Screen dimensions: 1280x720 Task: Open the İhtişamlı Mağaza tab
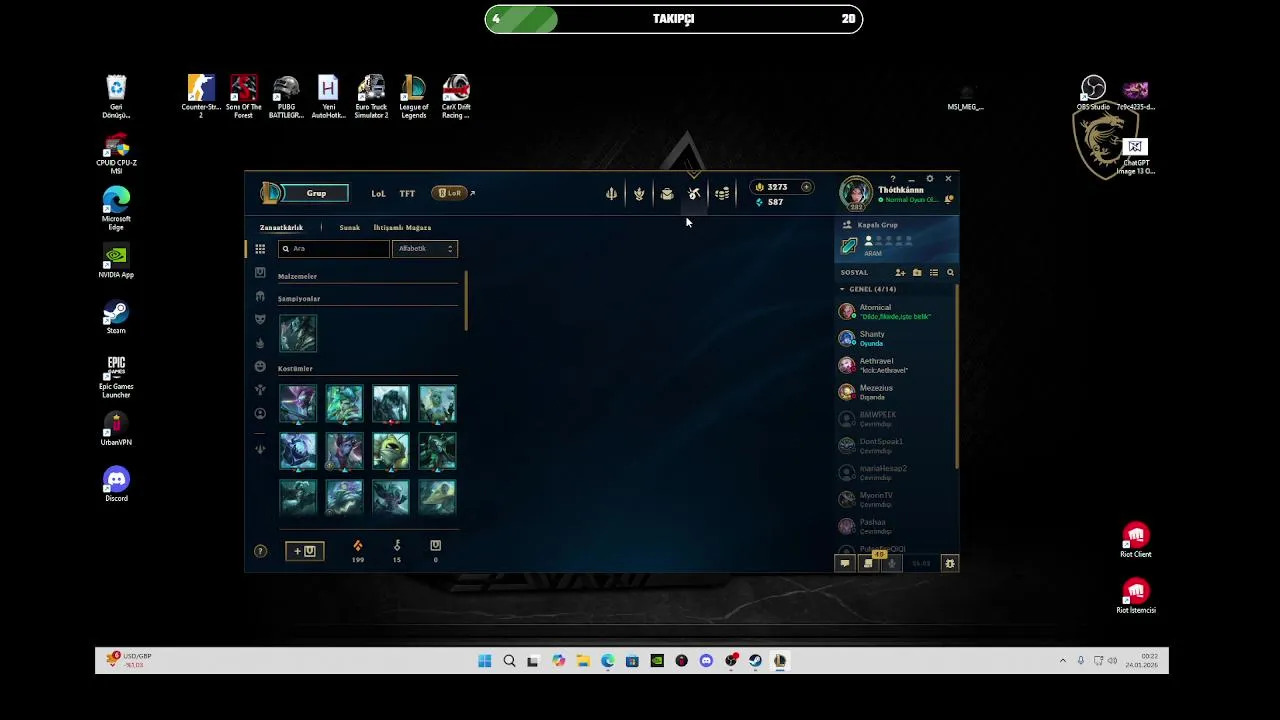coord(402,228)
